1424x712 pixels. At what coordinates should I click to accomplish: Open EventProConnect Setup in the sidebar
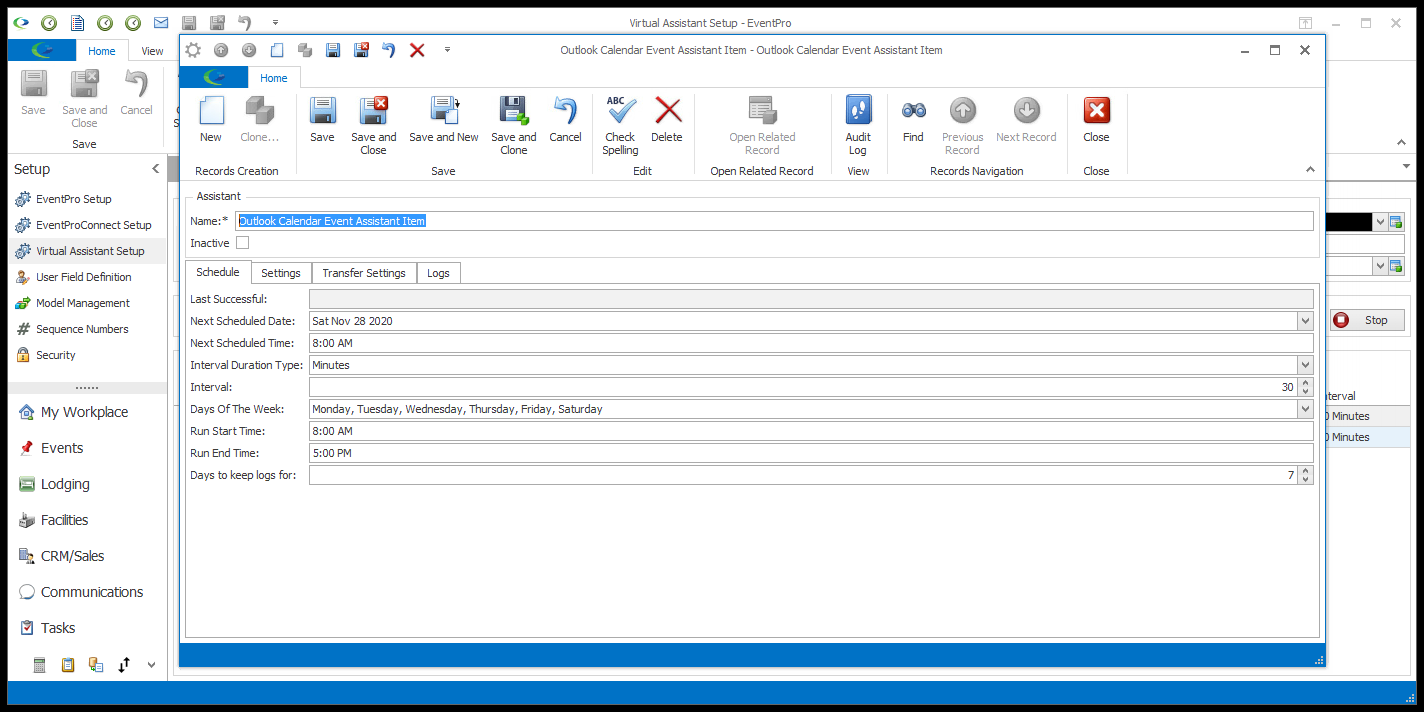94,225
